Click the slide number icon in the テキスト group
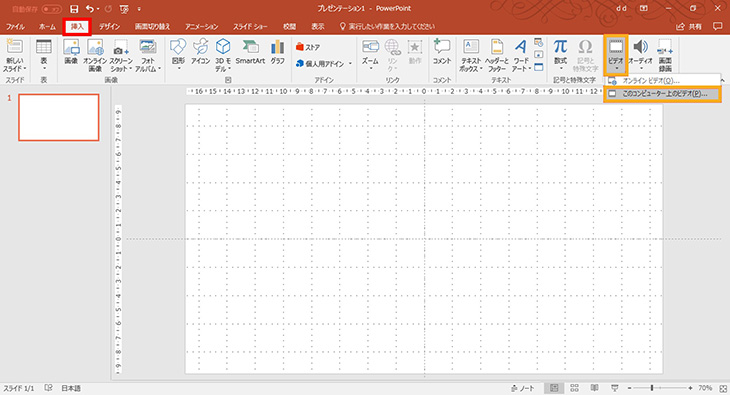 pyautogui.click(x=539, y=55)
